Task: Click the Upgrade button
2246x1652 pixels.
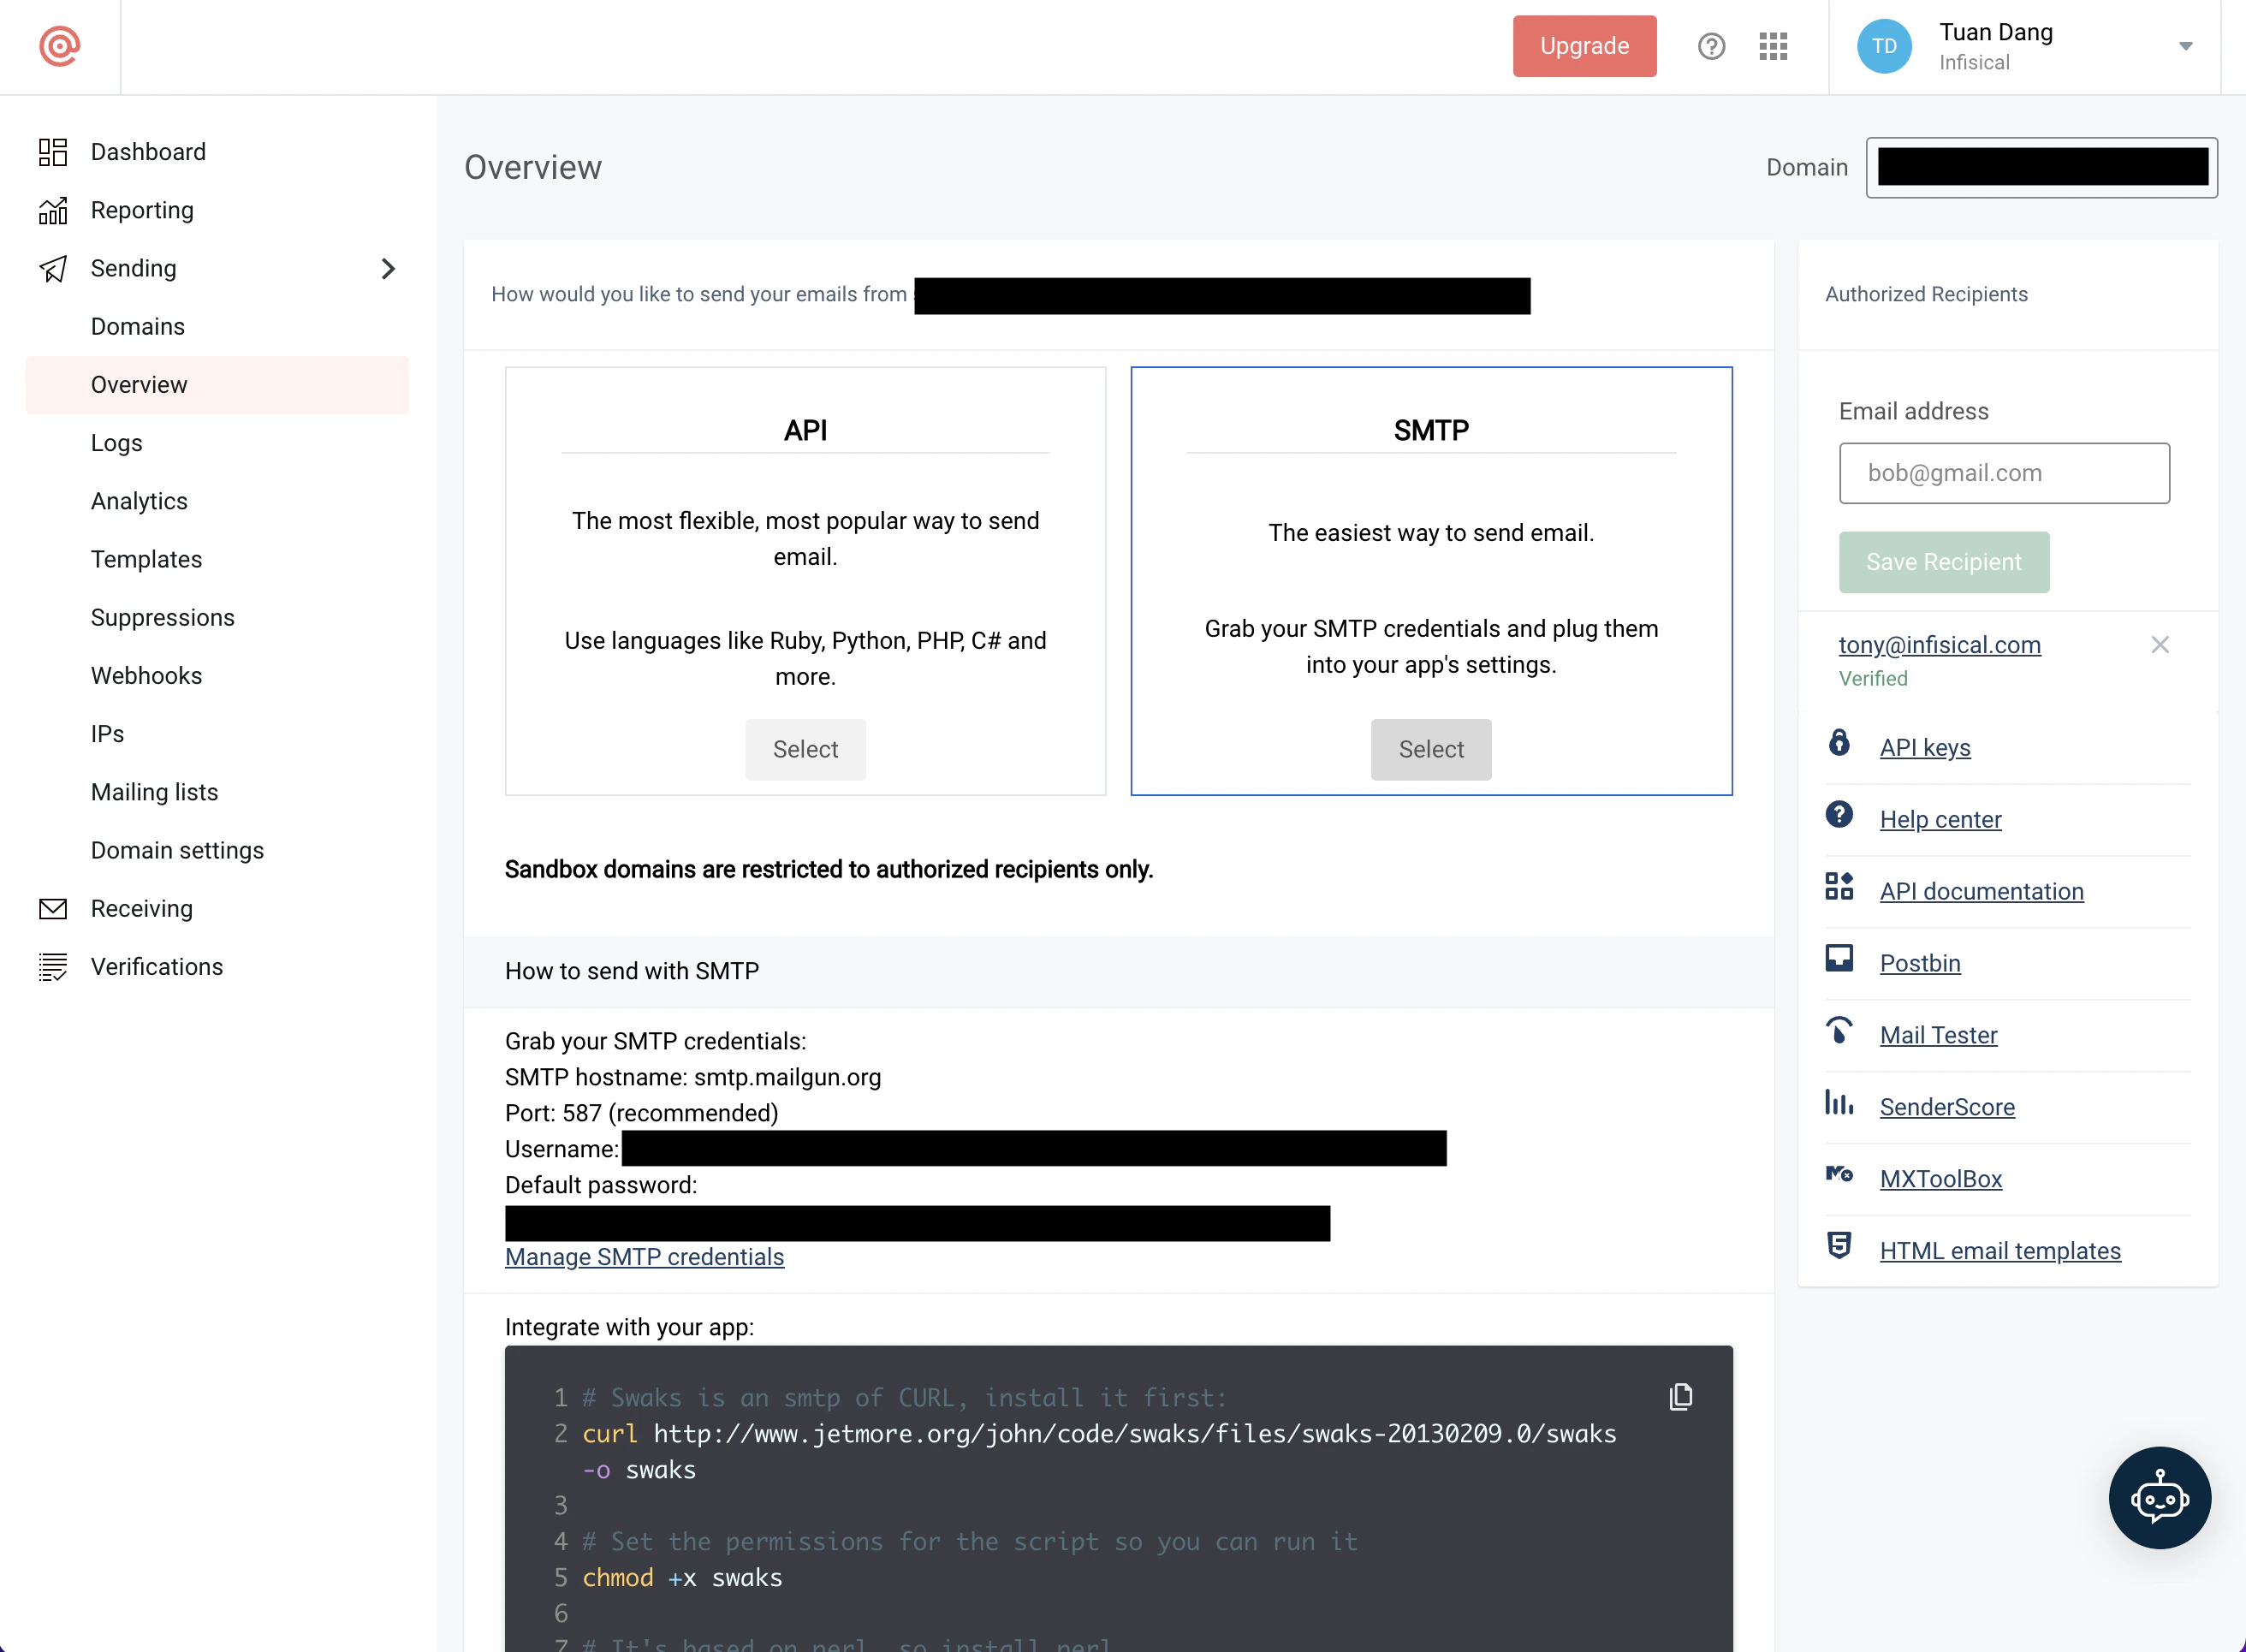Action: pos(1584,46)
